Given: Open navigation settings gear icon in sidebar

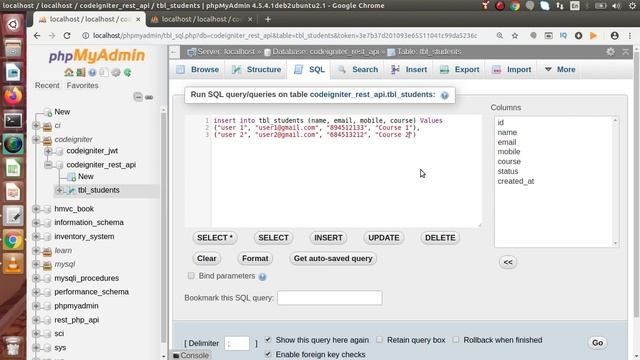Looking at the screenshot, I should [x=116, y=72].
